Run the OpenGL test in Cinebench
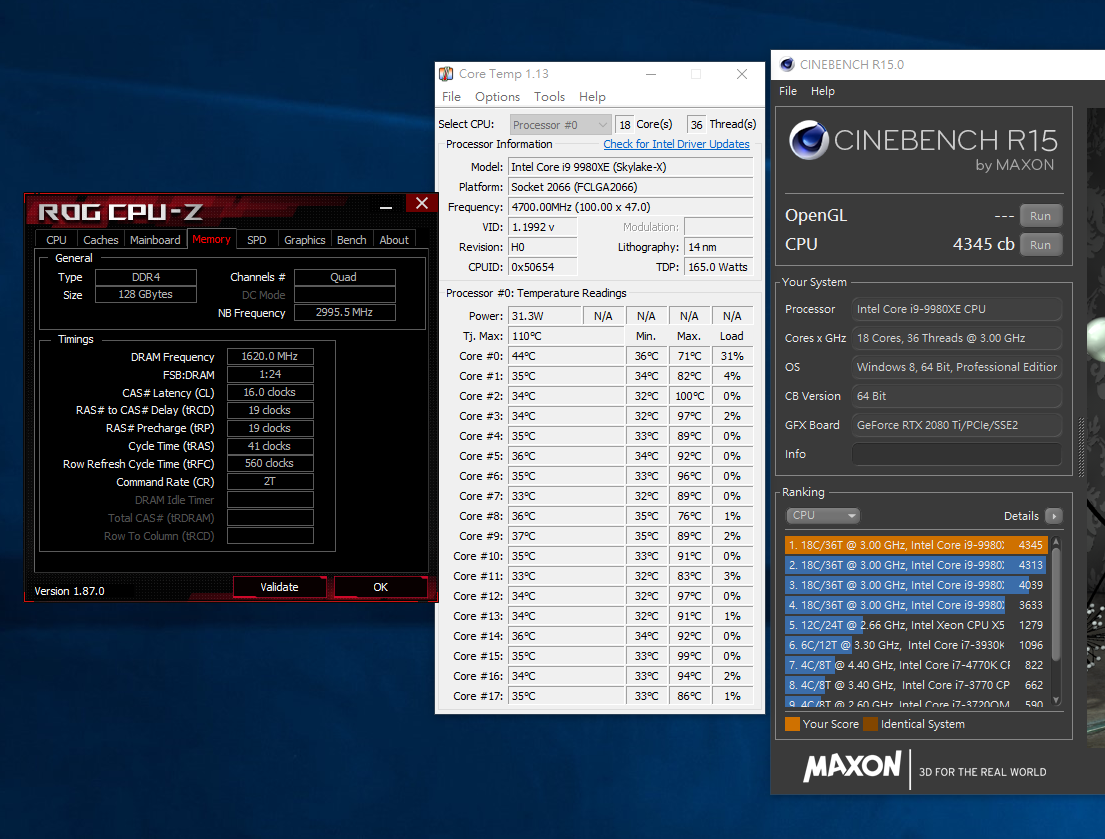 pos(1040,216)
